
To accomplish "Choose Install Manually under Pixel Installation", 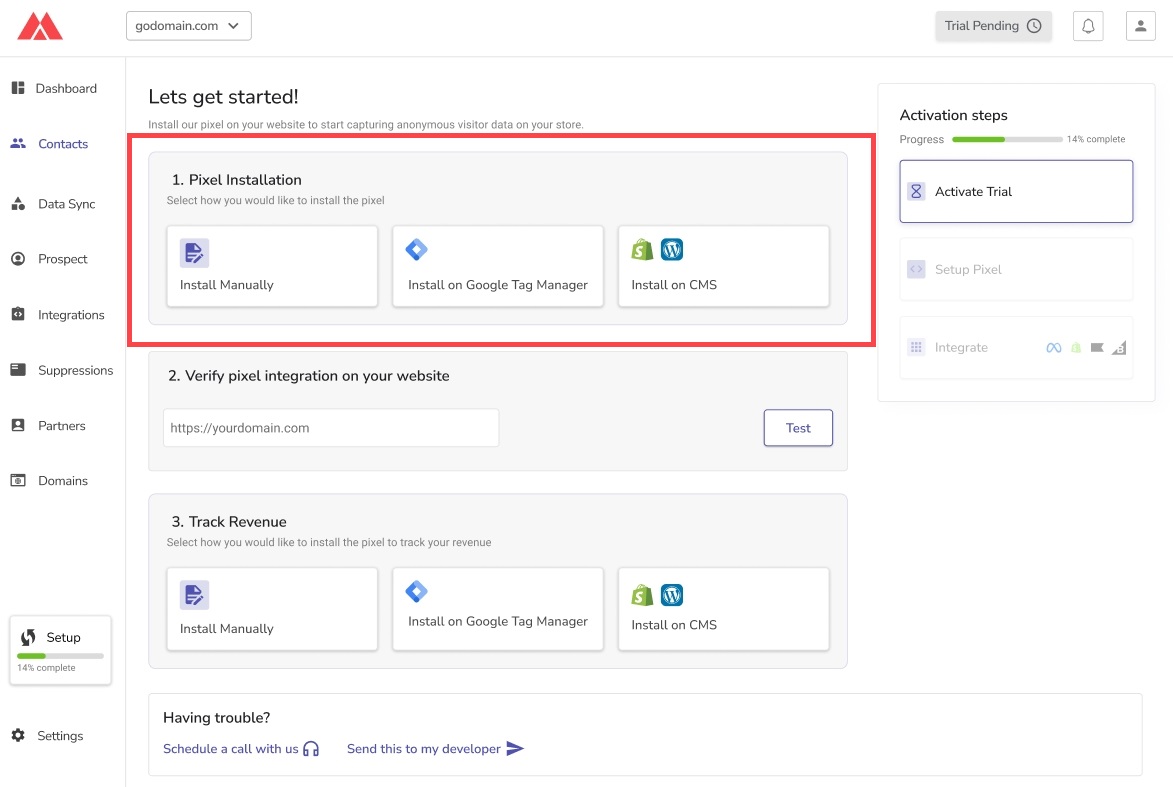I will [x=272, y=266].
